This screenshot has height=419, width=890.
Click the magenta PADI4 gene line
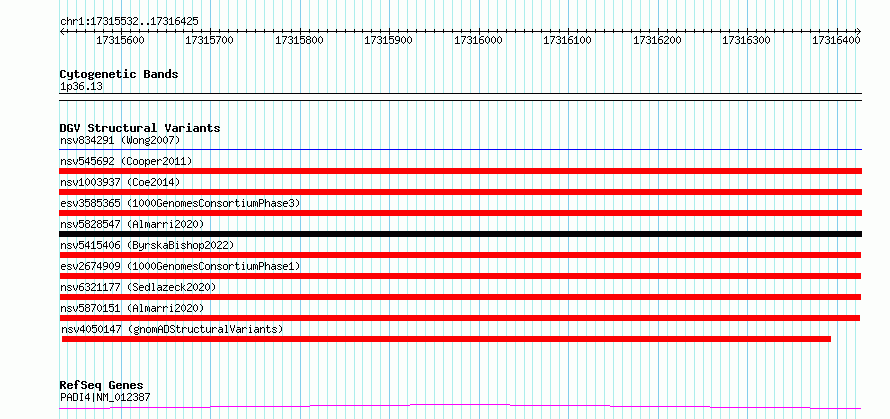click(460, 407)
